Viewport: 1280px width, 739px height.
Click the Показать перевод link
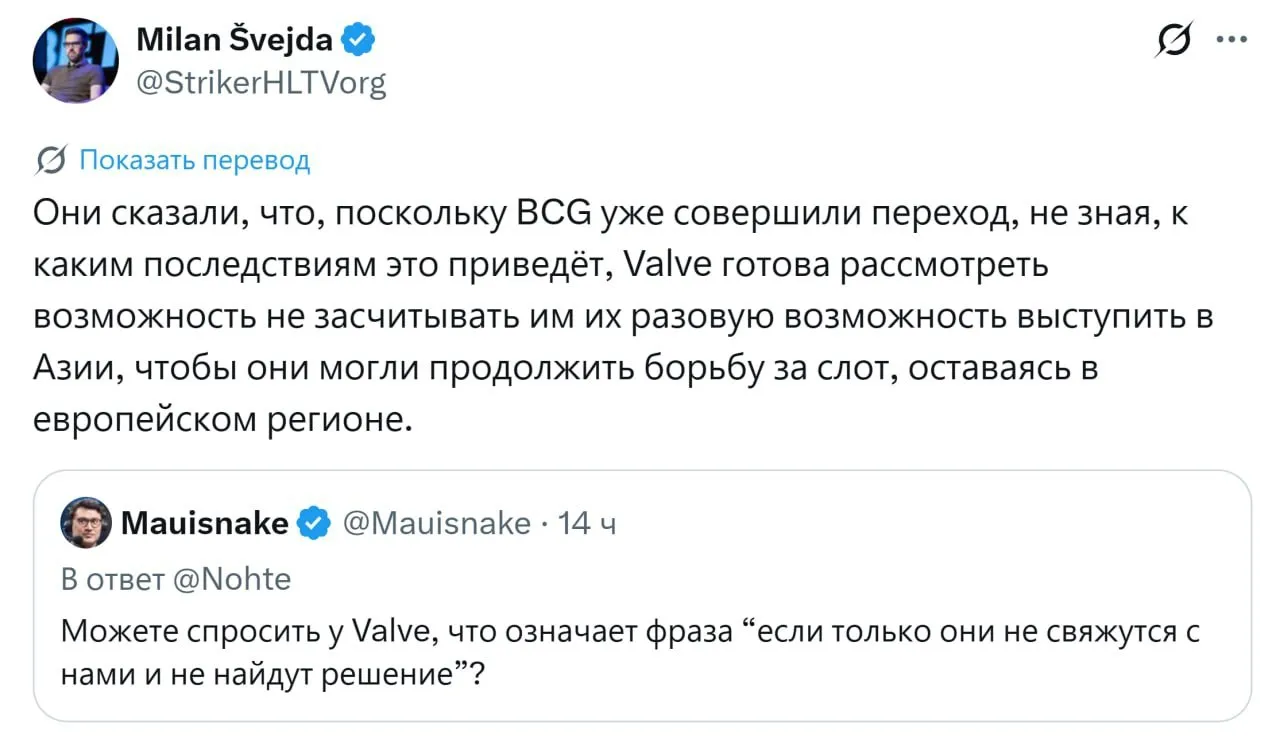click(194, 160)
